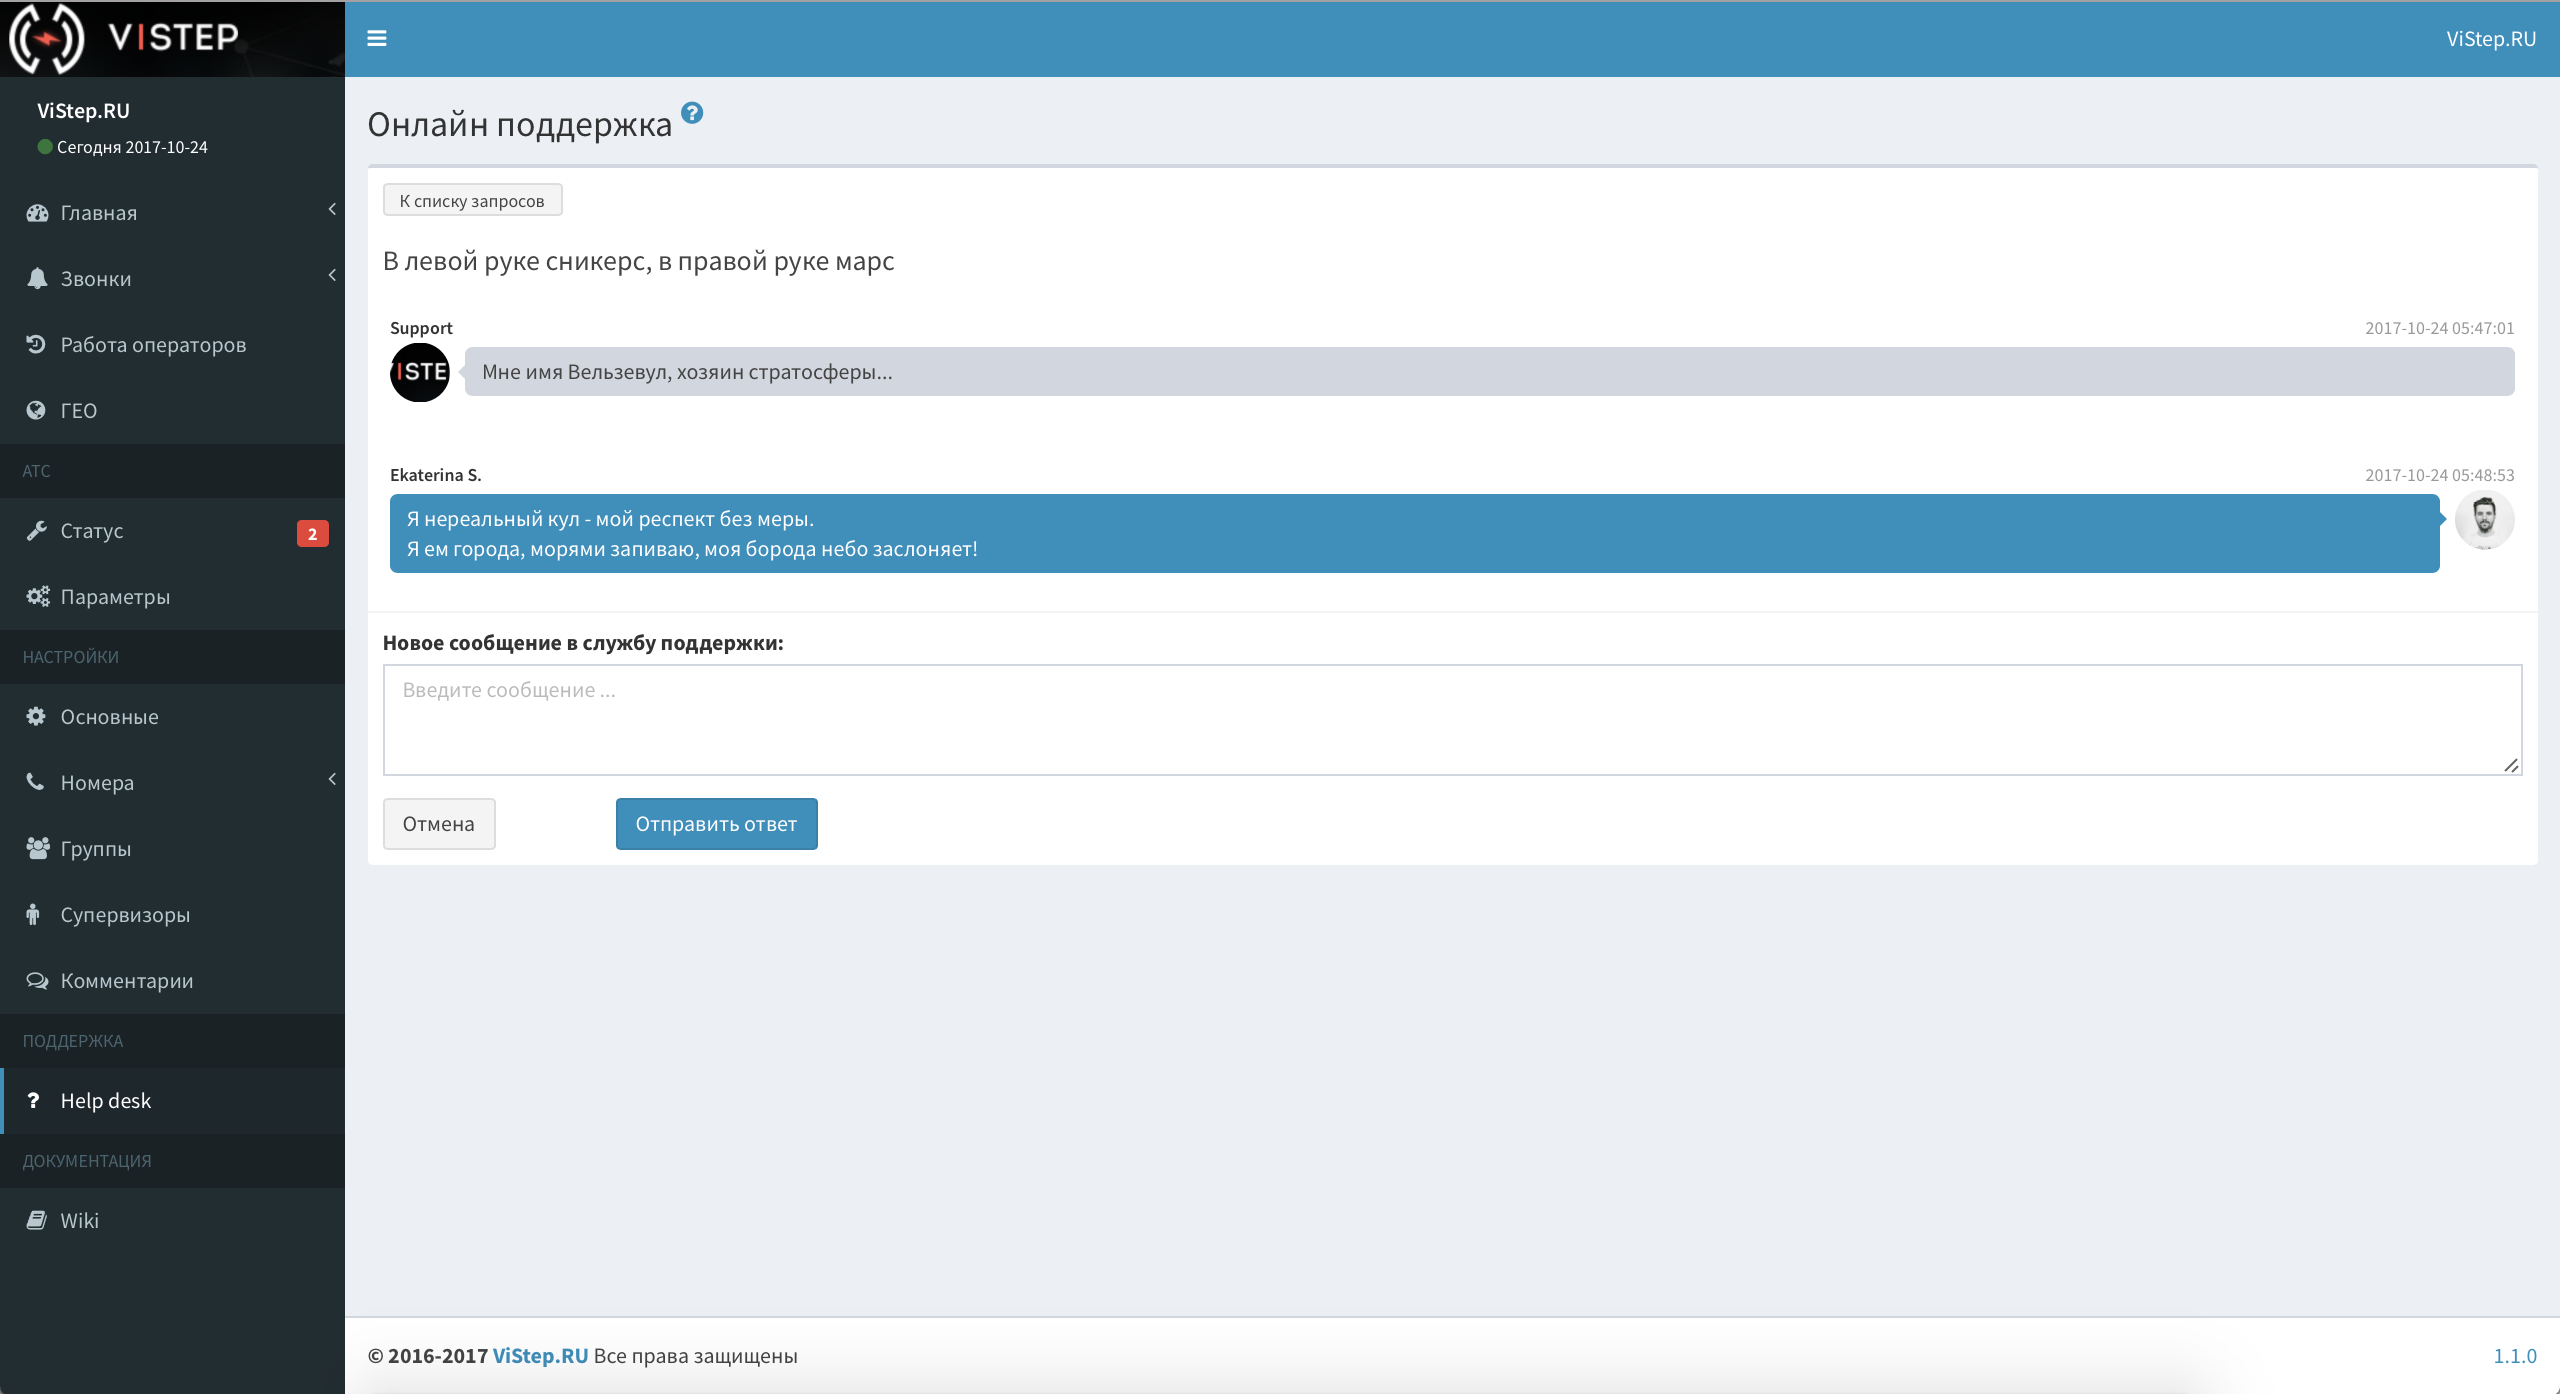The height and width of the screenshot is (1394, 2560).
Task: Click the bell icon for Звонки
Action: pyautogui.click(x=37, y=278)
